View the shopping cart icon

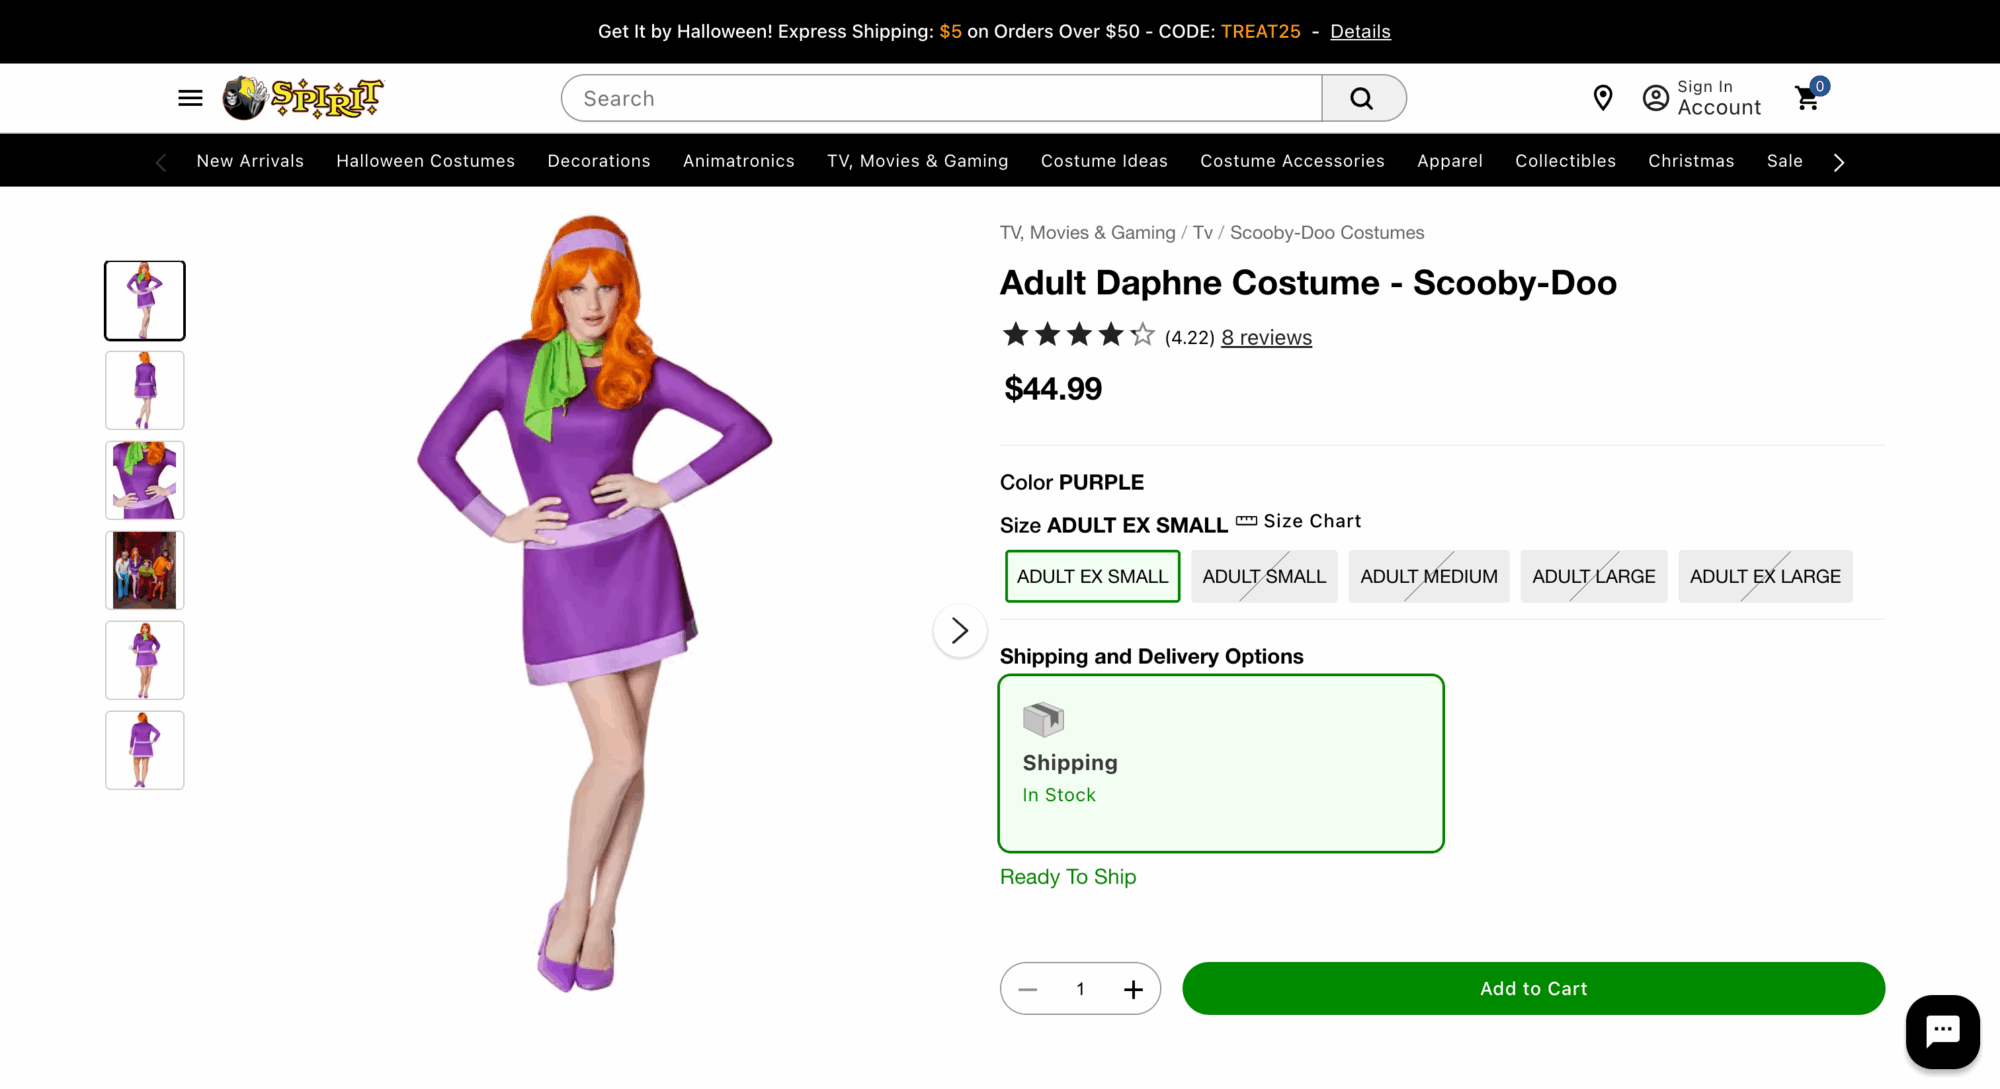[x=1807, y=98]
